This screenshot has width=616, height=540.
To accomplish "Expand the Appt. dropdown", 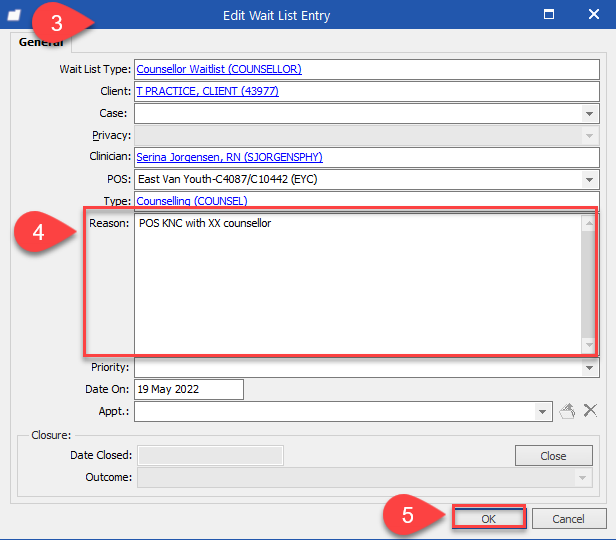I will [542, 412].
